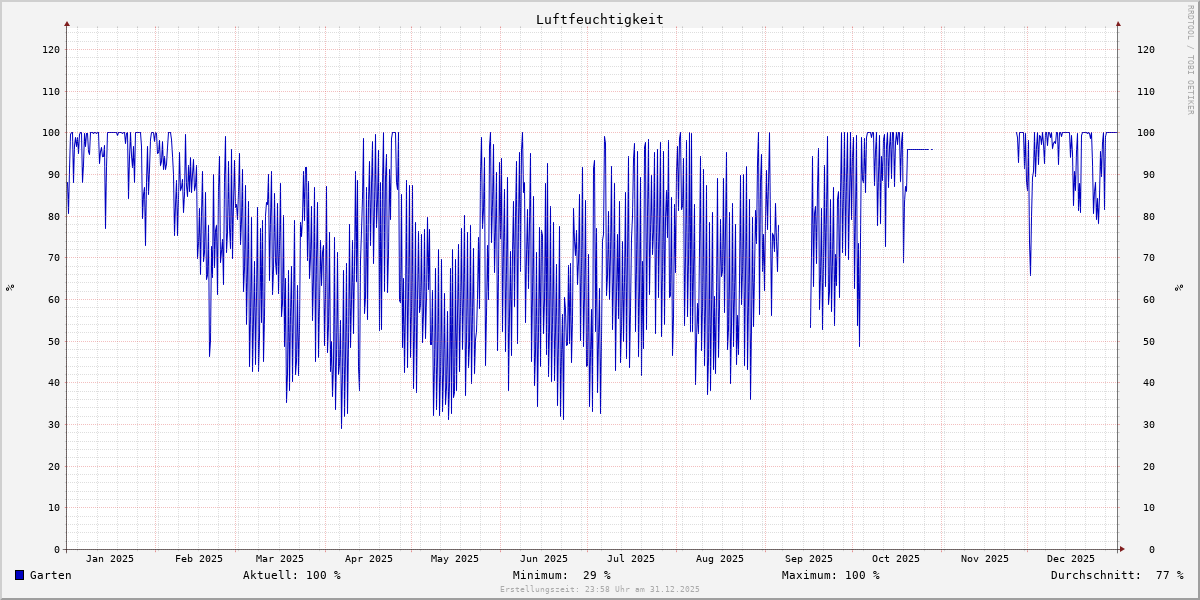
Task: Select the Garten legend label
Action: (x=50, y=575)
